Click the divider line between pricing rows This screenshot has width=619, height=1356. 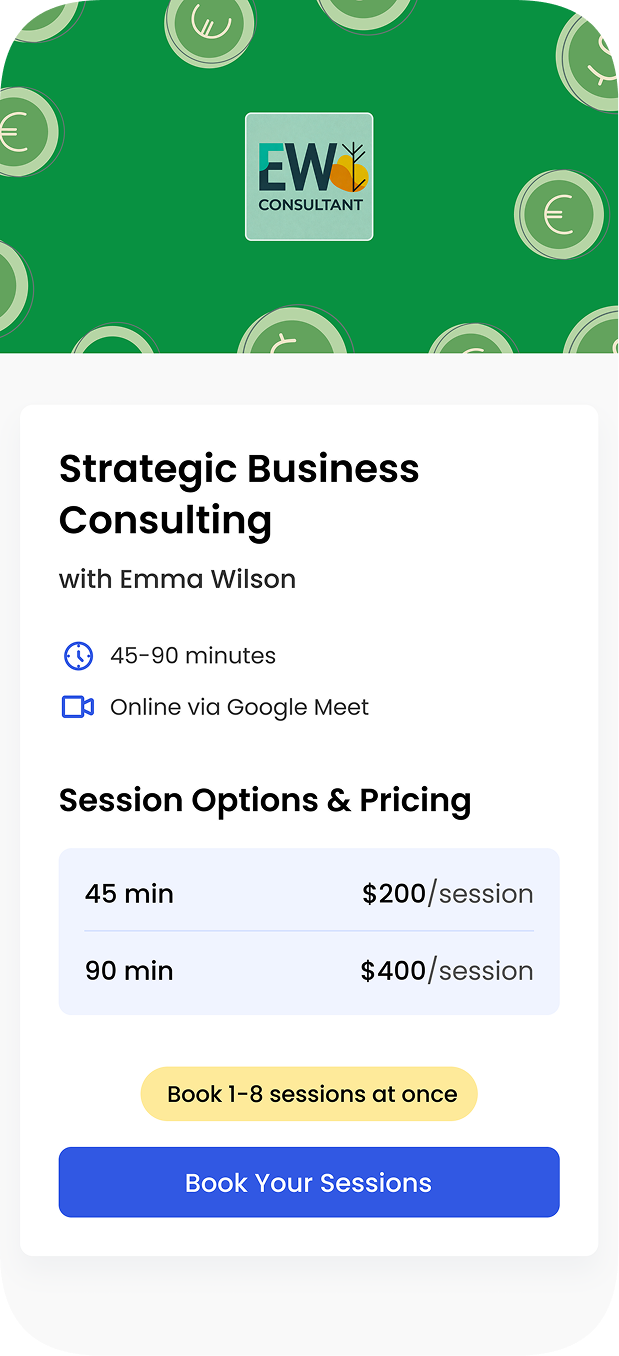click(309, 931)
